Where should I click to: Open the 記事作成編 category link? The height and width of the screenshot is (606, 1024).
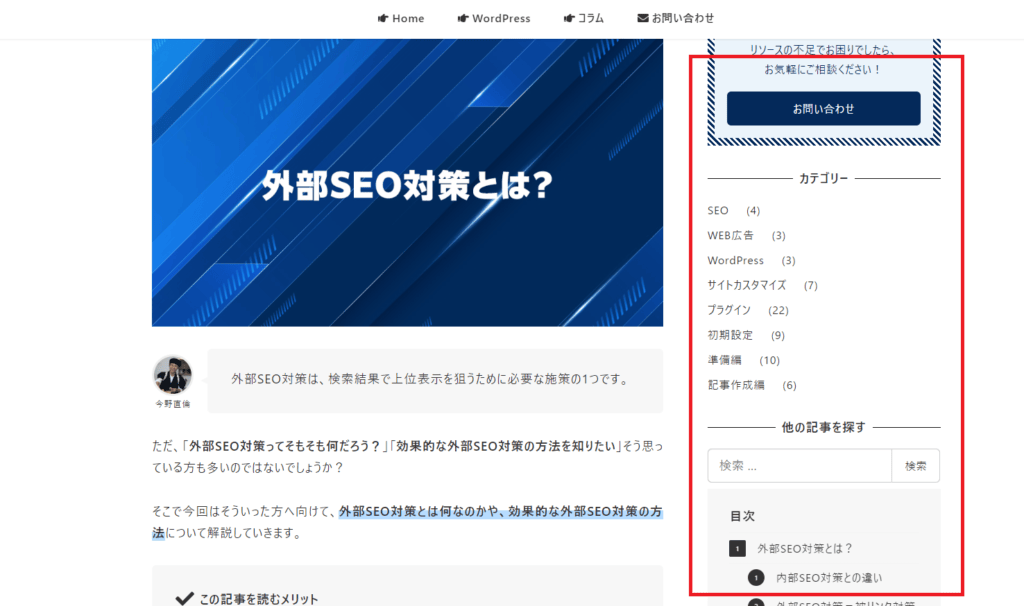pyautogui.click(x=735, y=385)
